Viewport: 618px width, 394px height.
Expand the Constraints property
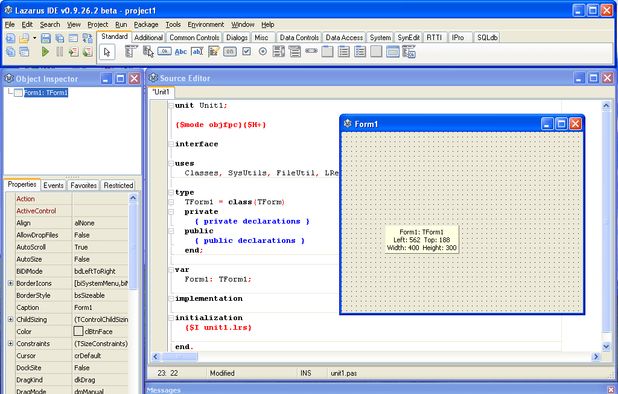coord(11,344)
